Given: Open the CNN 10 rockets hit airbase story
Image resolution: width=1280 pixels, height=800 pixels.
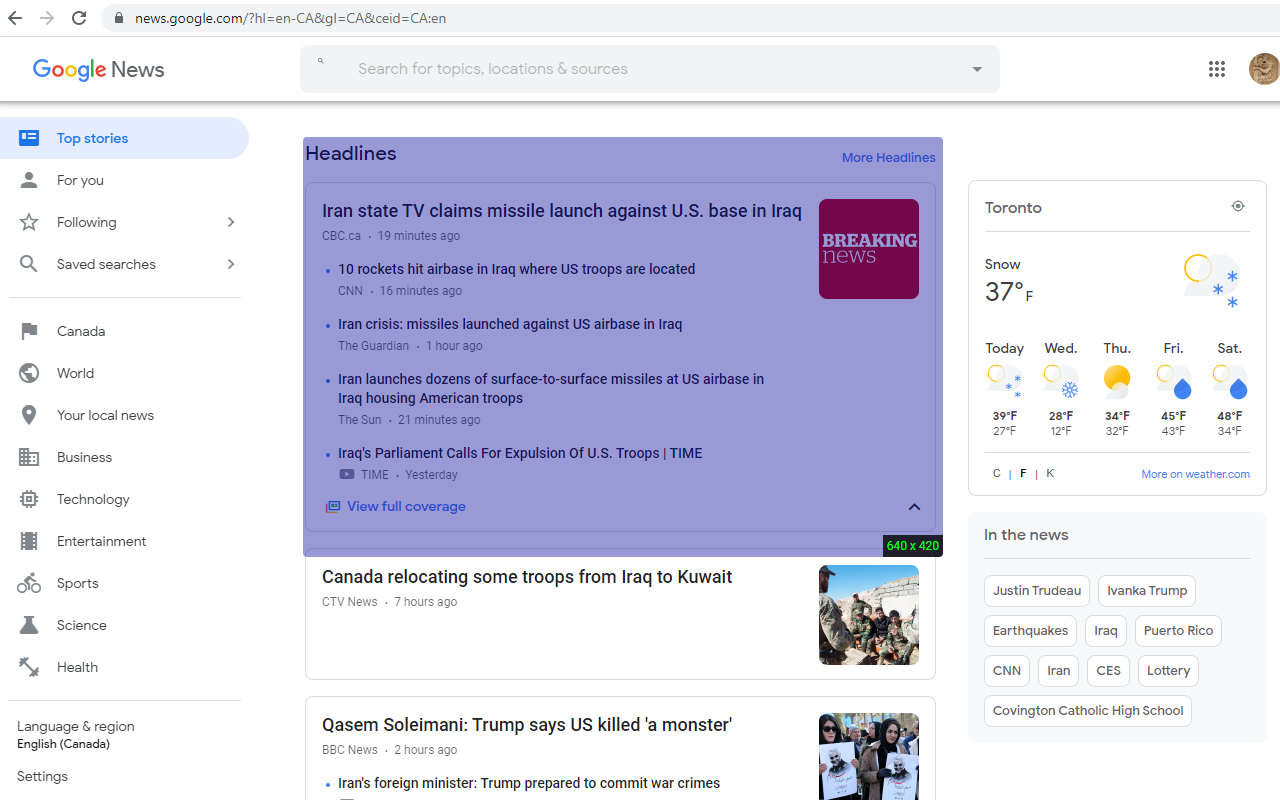Looking at the screenshot, I should (516, 269).
